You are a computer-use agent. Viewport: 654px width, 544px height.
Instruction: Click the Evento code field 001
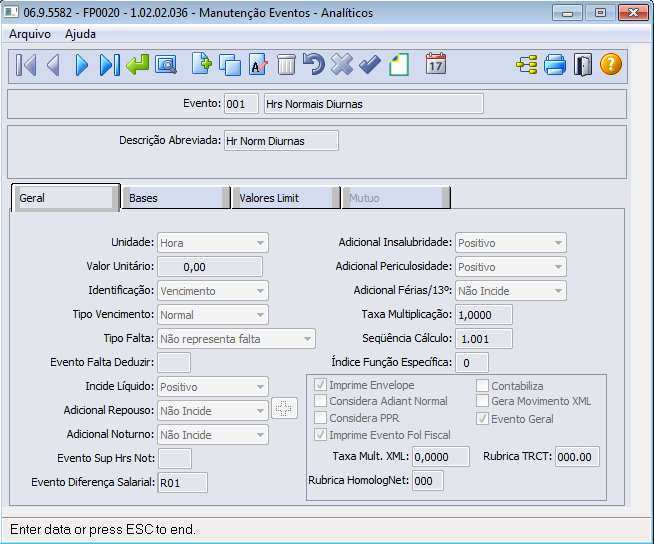(x=241, y=104)
